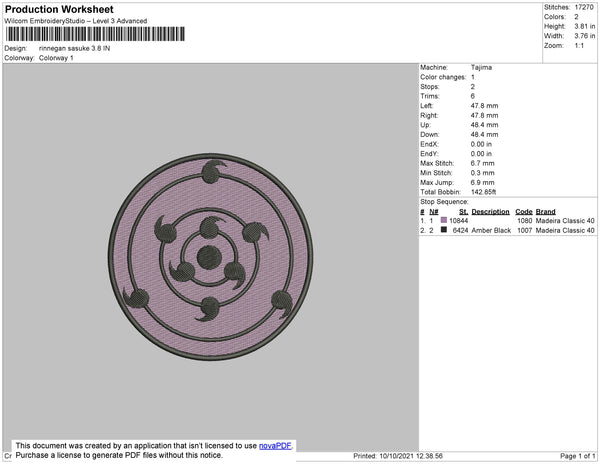Click the 'Trims:' label

point(430,96)
